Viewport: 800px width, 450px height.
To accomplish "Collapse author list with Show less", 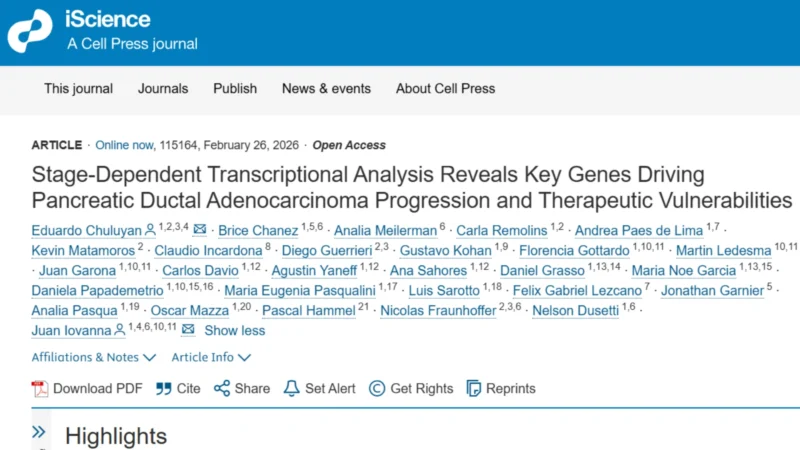I will pyautogui.click(x=235, y=330).
